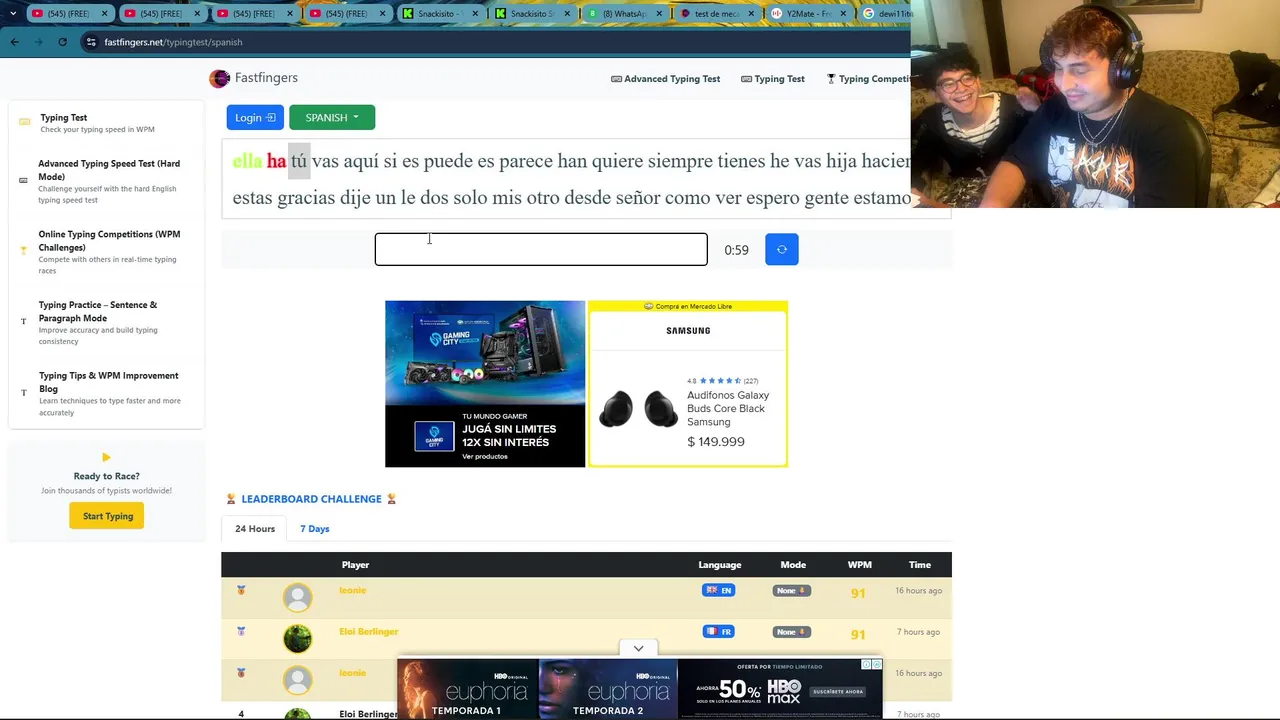The width and height of the screenshot is (1280, 720).
Task: Click the Eloi Berlinger avatar in FR row
Action: (x=297, y=638)
